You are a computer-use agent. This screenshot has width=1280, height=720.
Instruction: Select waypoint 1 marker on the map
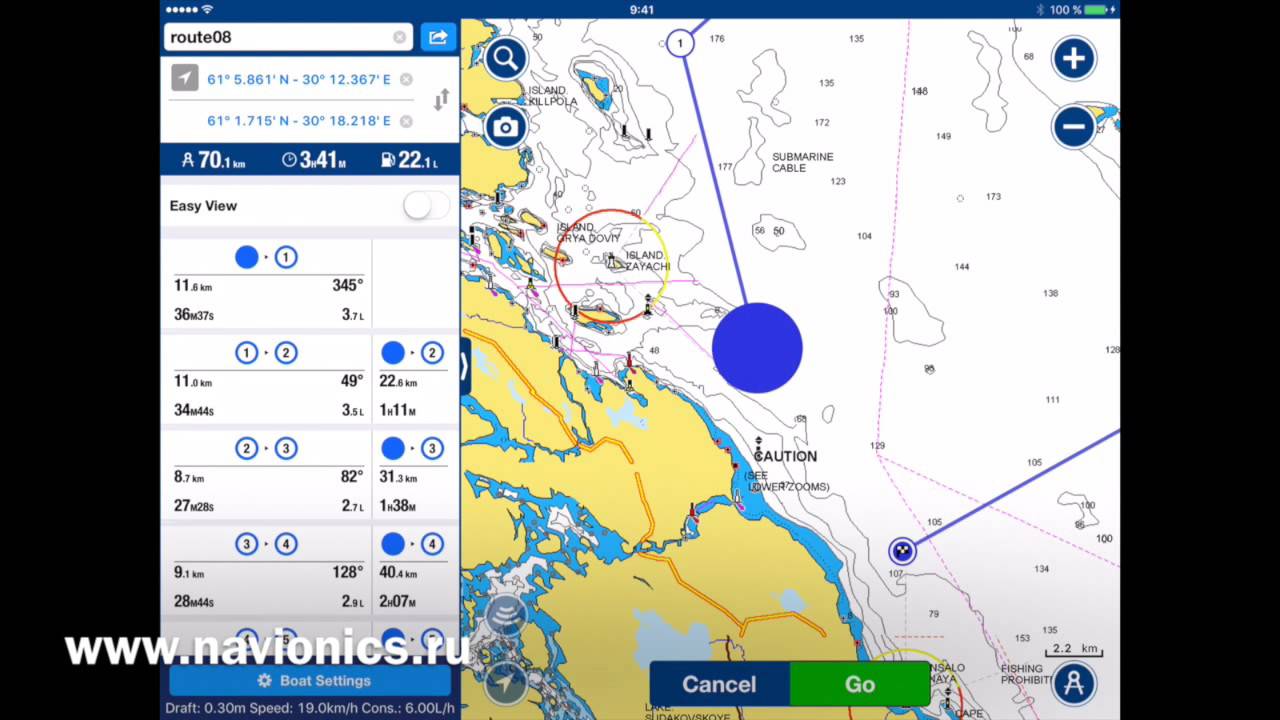point(680,43)
